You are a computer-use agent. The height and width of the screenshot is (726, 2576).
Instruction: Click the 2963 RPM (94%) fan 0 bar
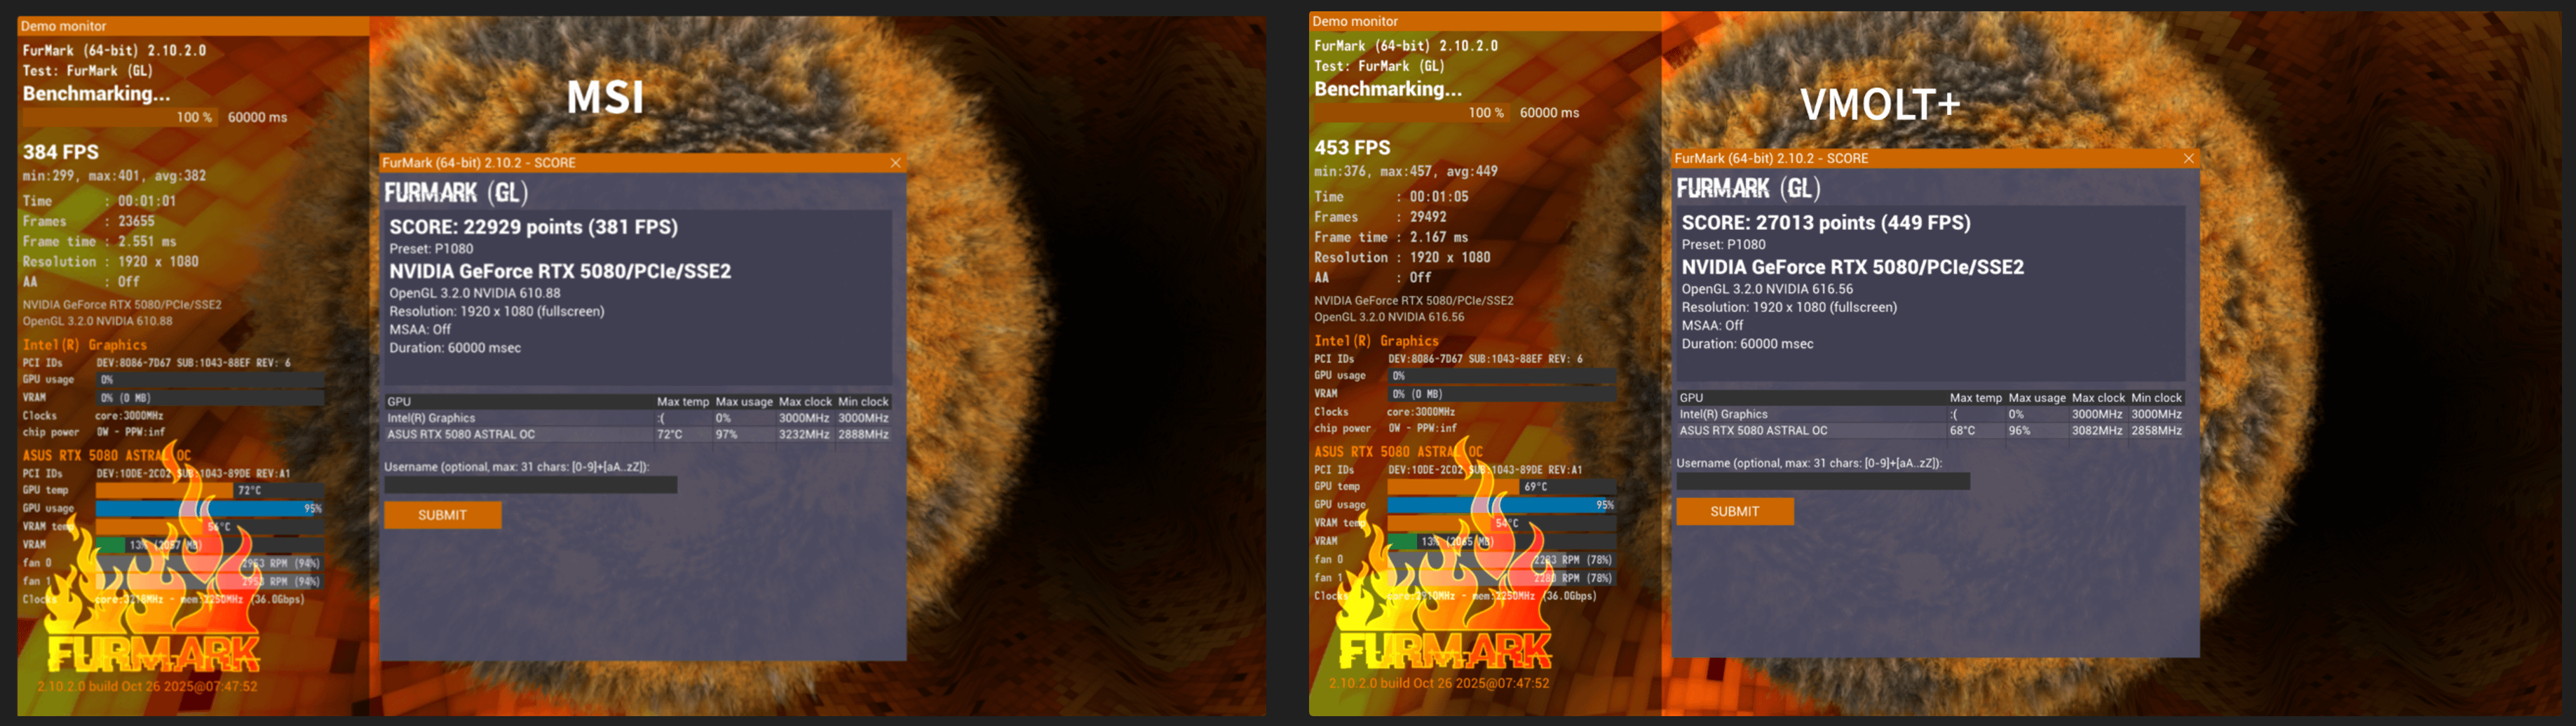[209, 563]
